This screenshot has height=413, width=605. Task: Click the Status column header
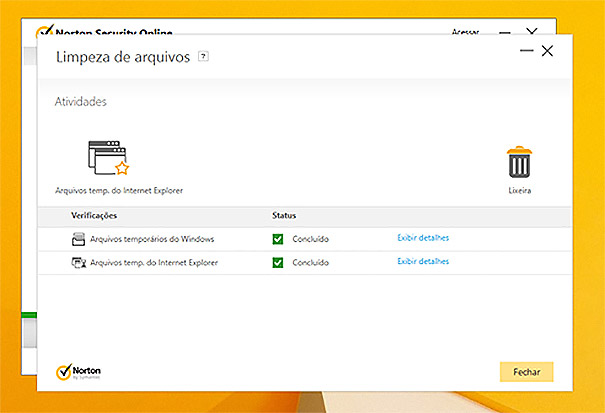[284, 215]
